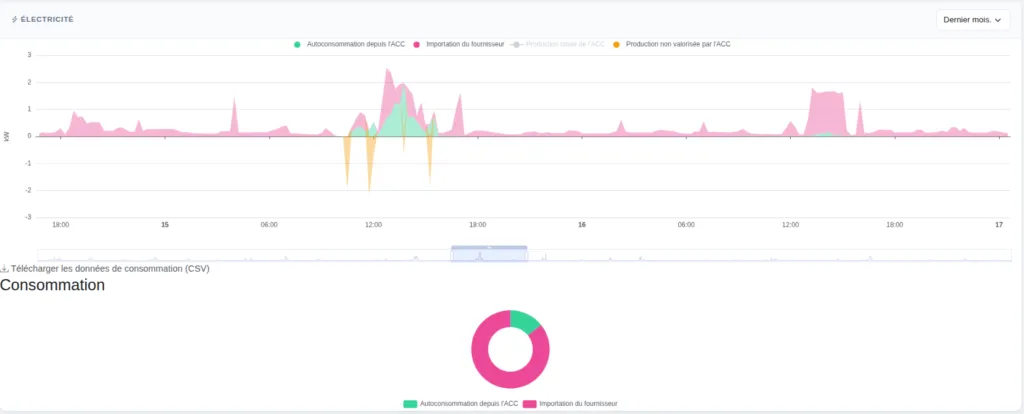Image resolution: width=1024 pixels, height=414 pixels.
Task: Toggle 'Importation du fournisseur' chart legend series
Action: (458, 44)
